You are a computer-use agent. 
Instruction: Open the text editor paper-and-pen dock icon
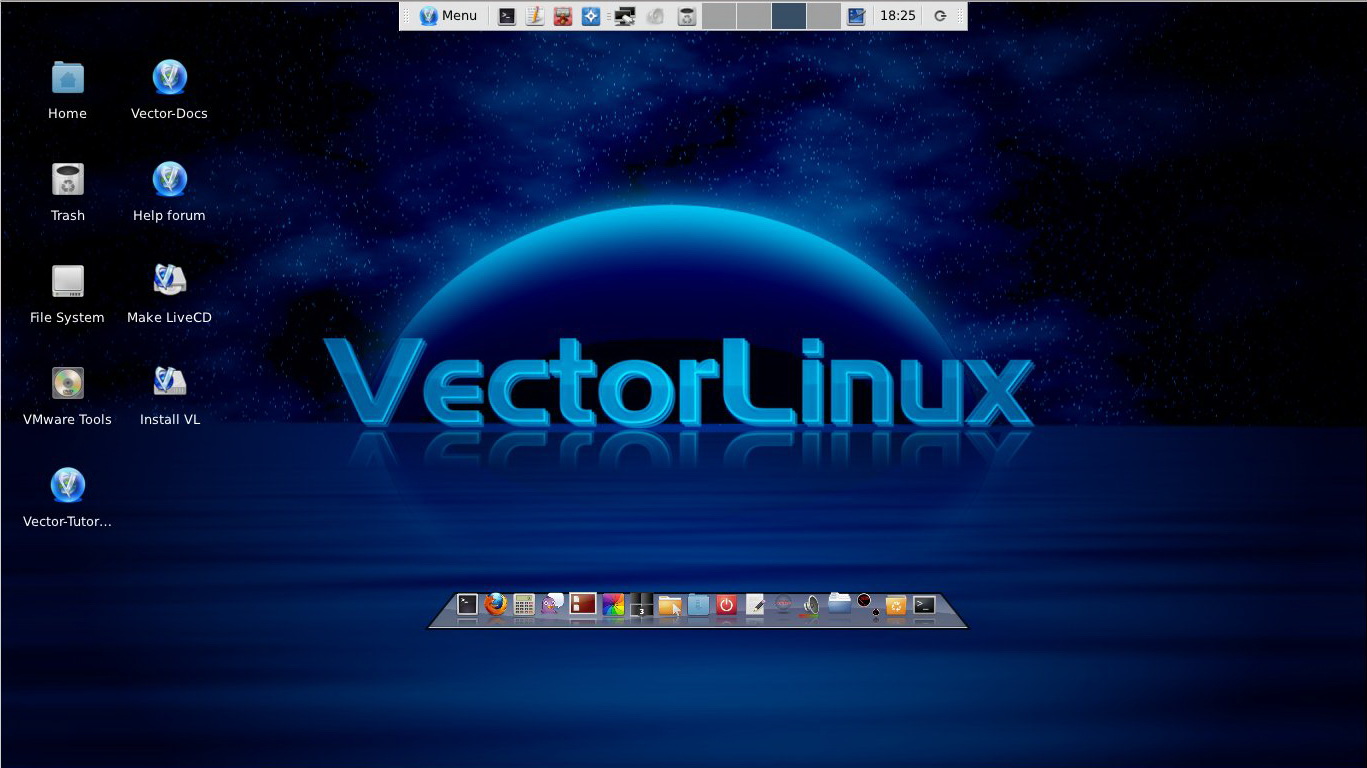click(755, 604)
